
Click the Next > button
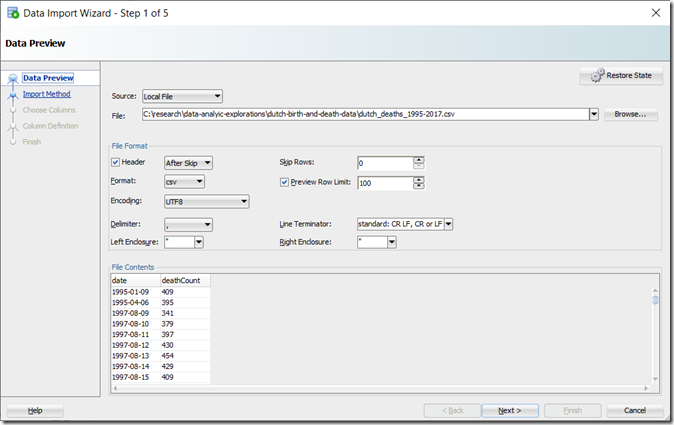click(510, 411)
